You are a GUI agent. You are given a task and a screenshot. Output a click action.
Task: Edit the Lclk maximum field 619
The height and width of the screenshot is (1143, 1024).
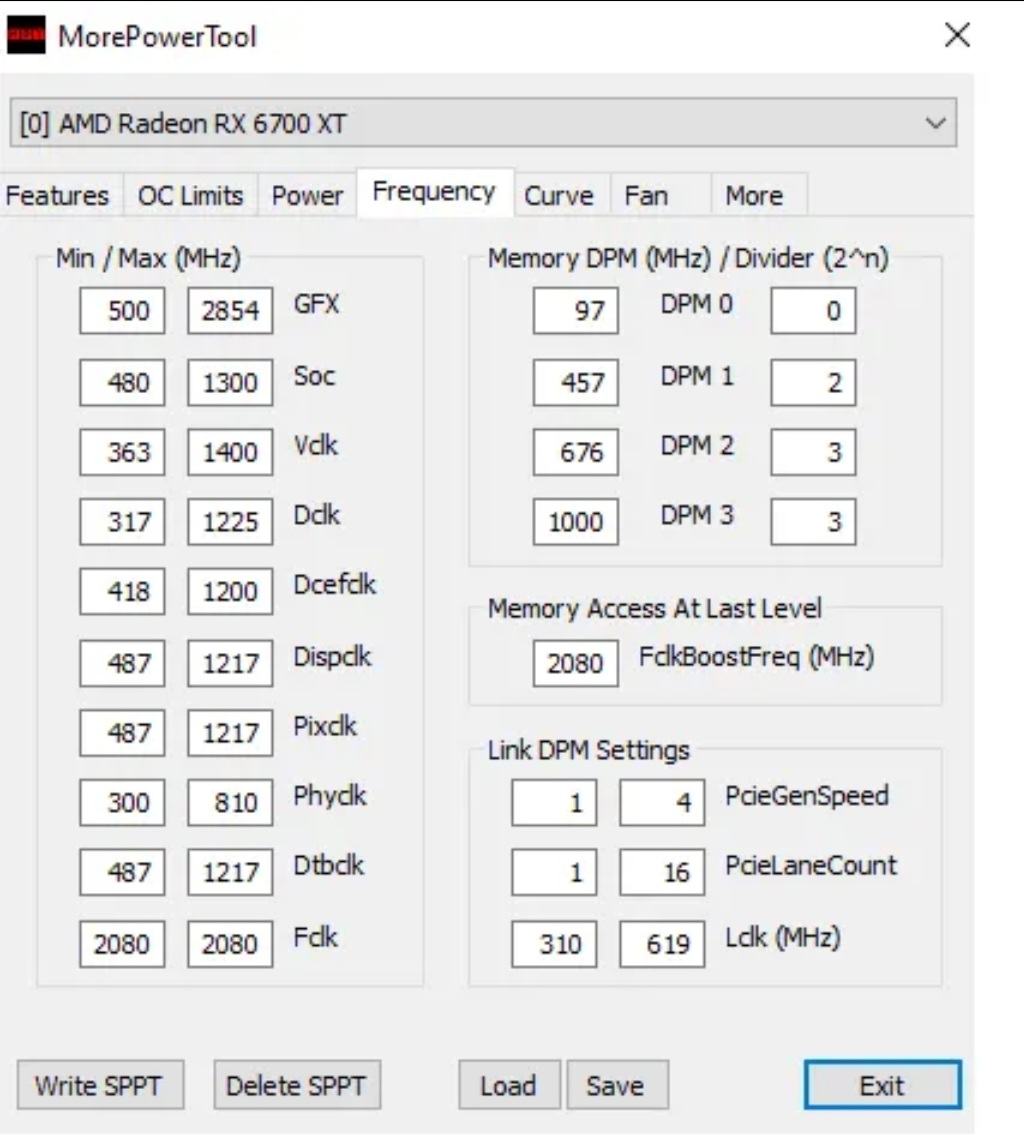pyautogui.click(x=663, y=944)
